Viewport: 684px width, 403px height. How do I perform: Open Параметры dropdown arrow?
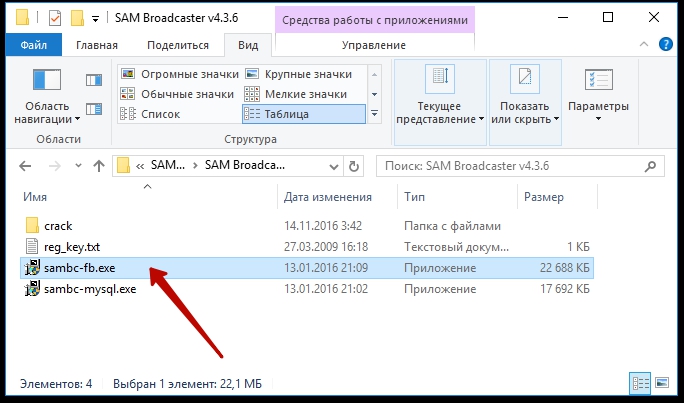click(598, 119)
